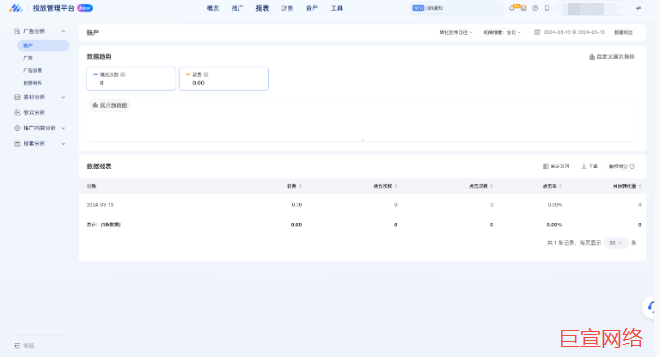
Task: Select 账户 in the sidebar
Action: click(43, 45)
